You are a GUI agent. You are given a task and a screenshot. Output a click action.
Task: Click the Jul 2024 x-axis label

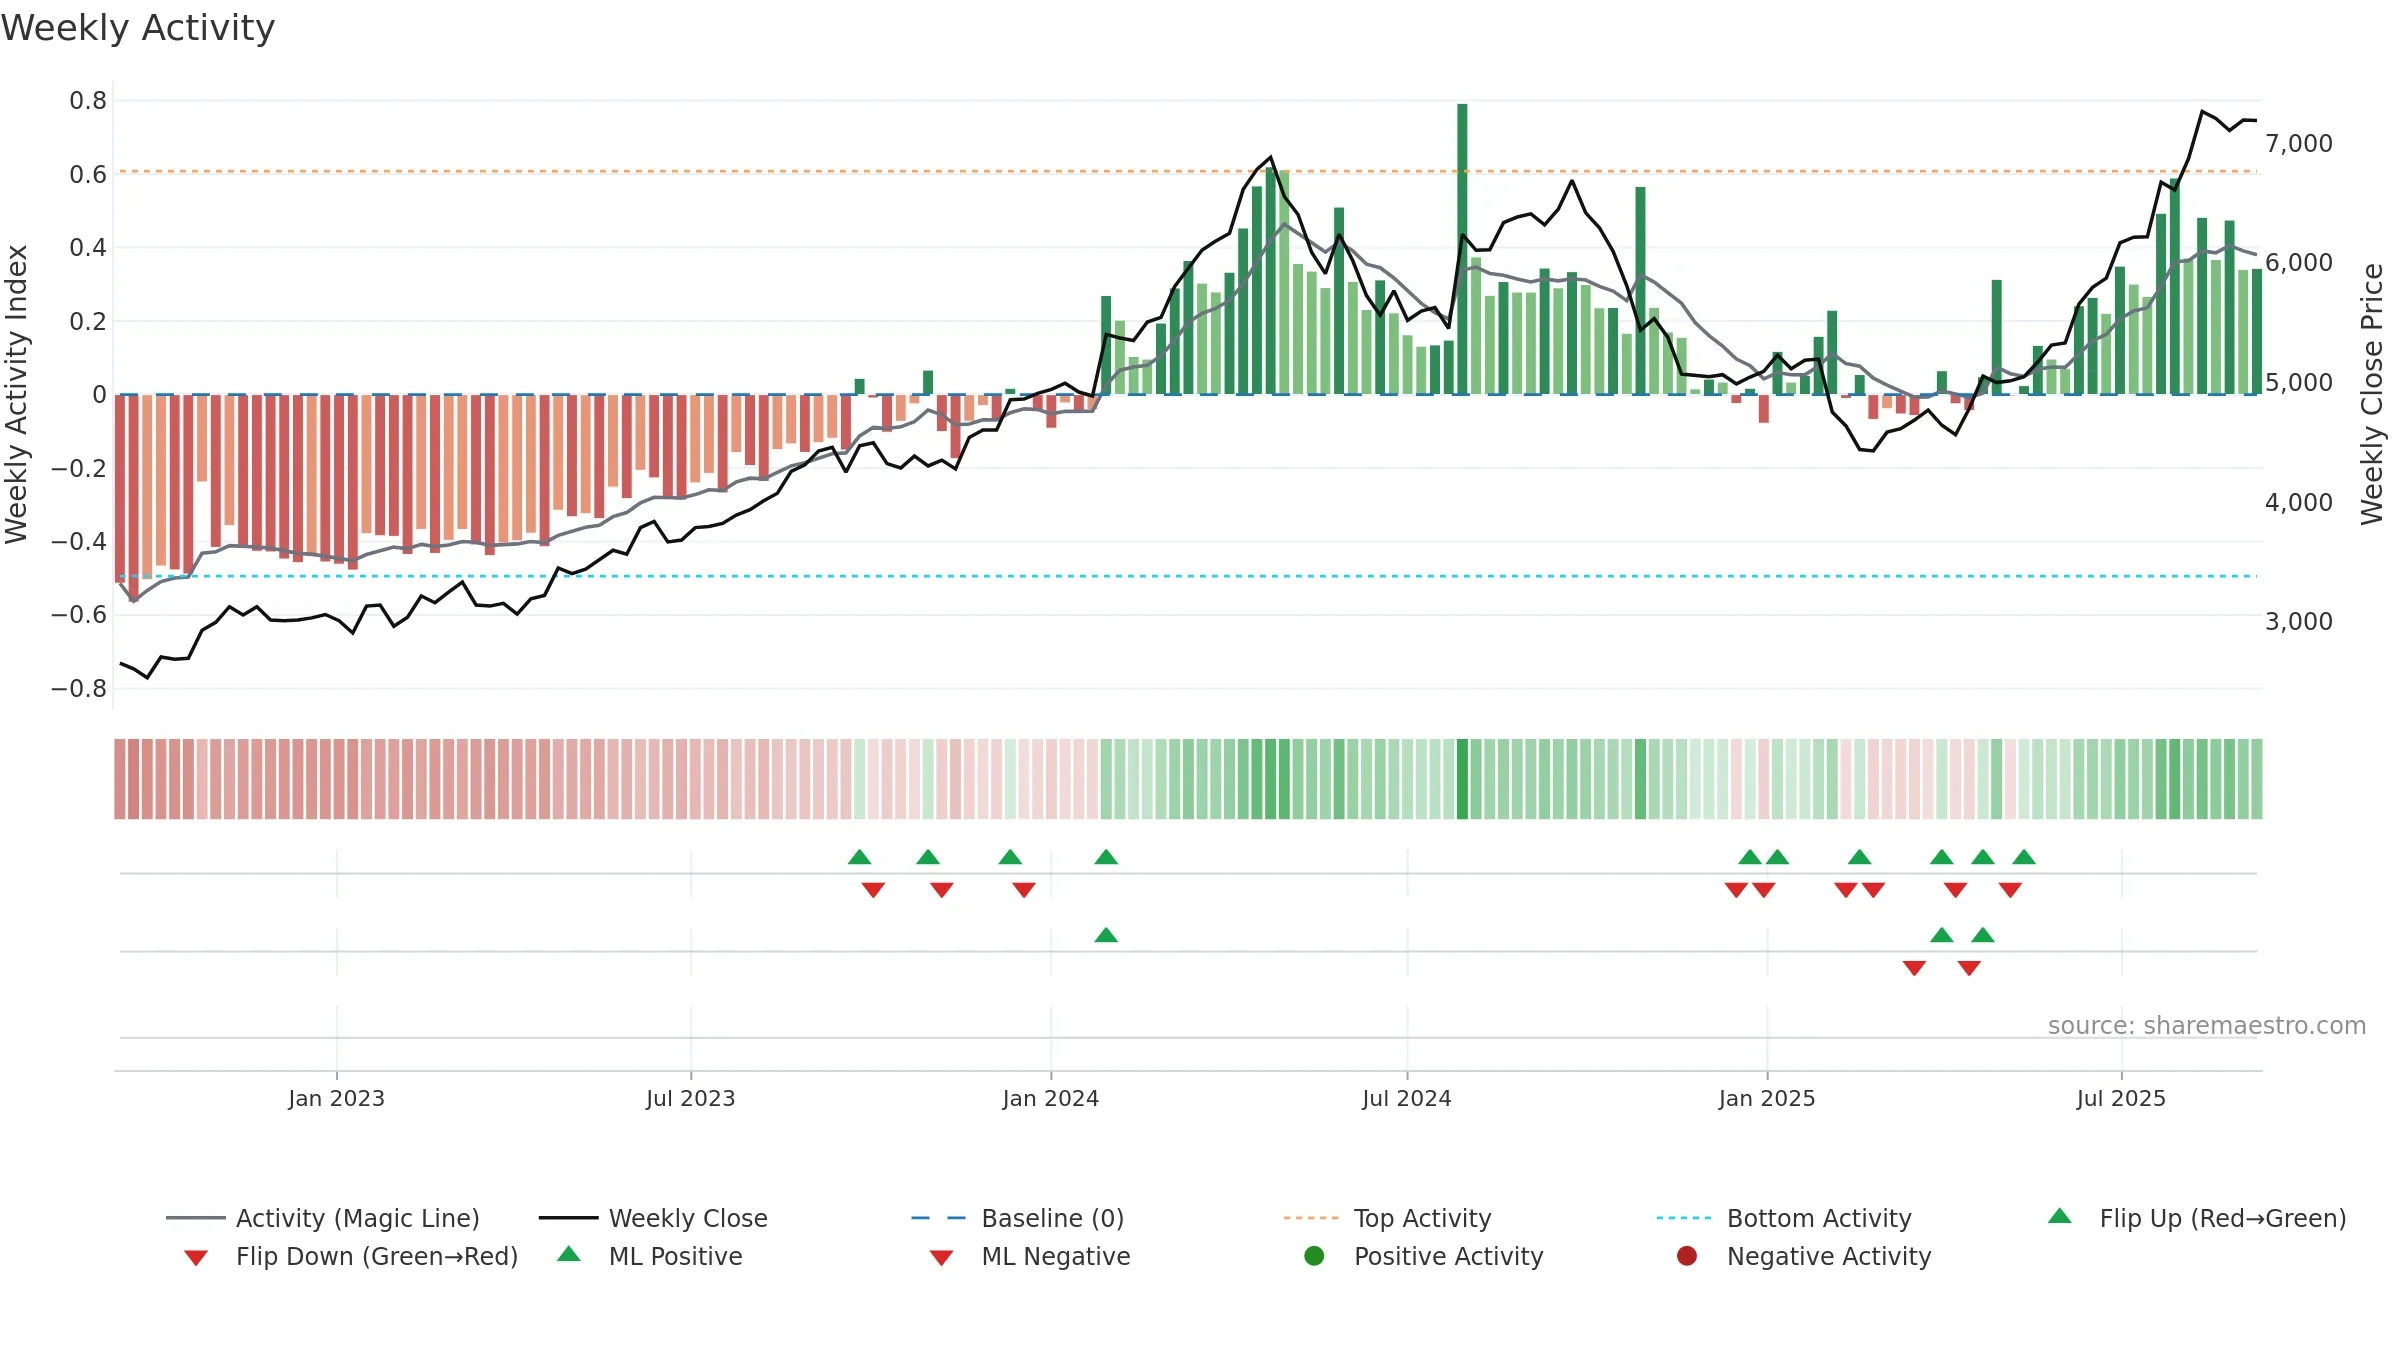tap(1407, 1098)
